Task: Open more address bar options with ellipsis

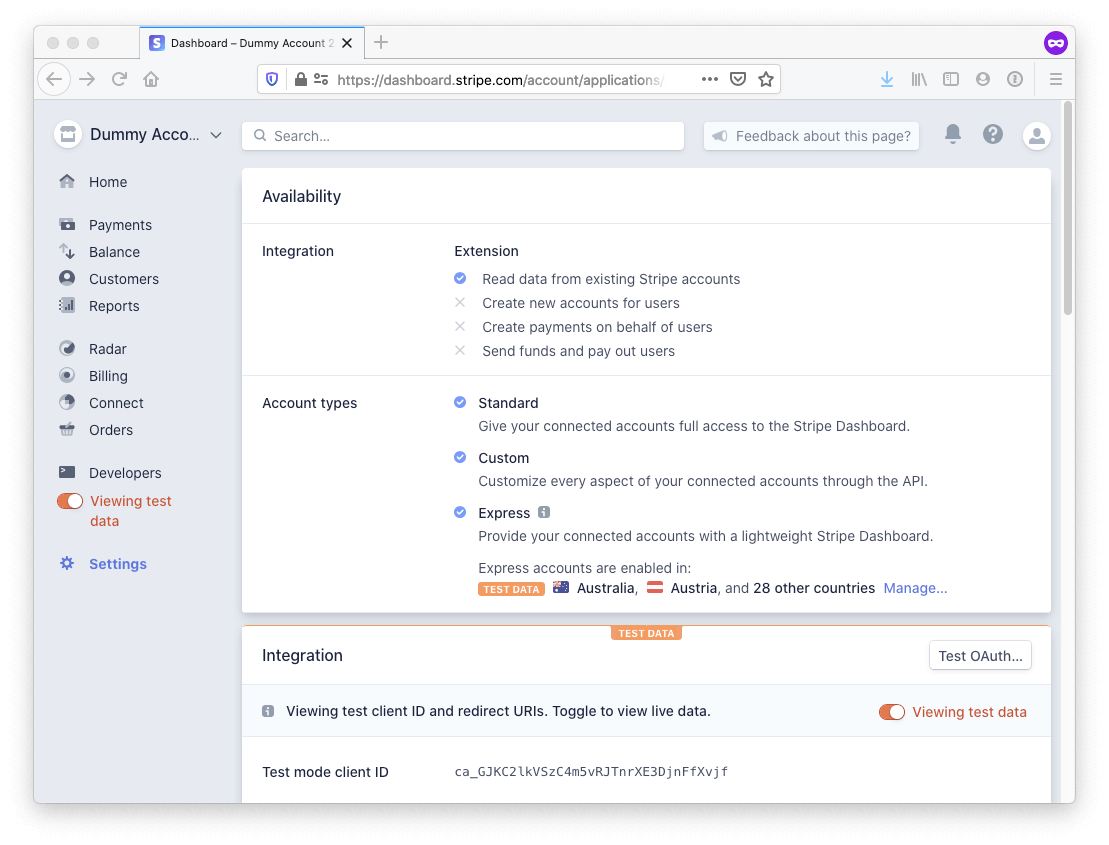Action: (x=709, y=78)
